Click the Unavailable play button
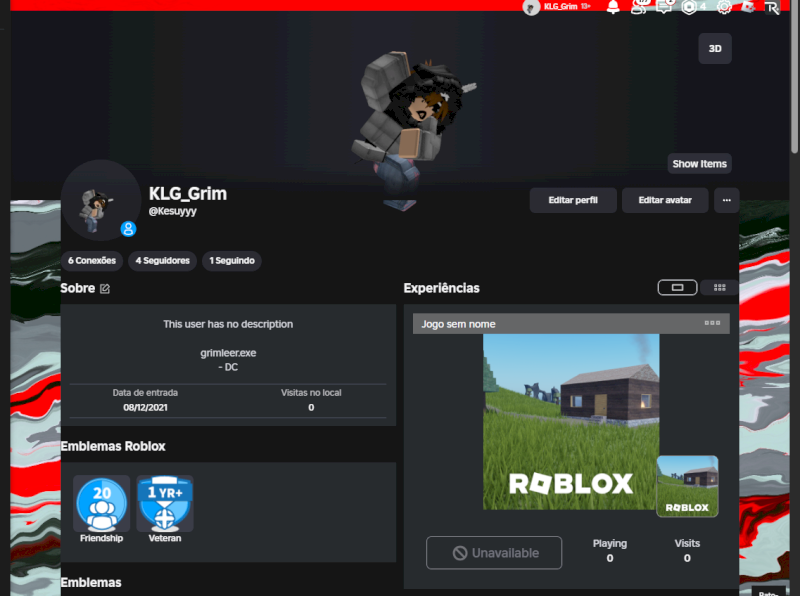800x596 pixels. coord(494,553)
